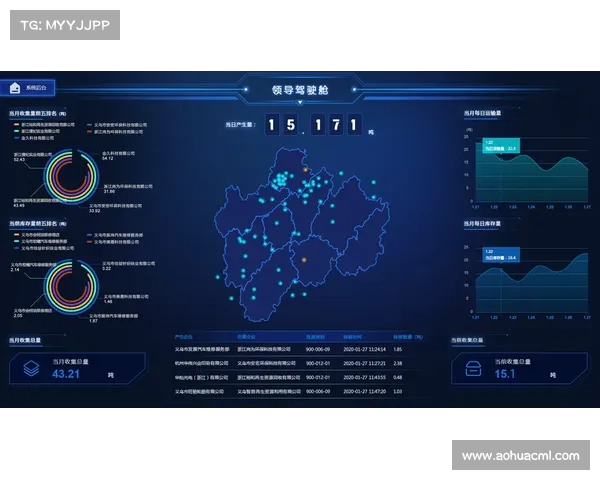This screenshot has width=600, height=480.
Task: Toggle the purple legend entry in the 当前库存量前五排名 legend
Action: (x=115, y=235)
